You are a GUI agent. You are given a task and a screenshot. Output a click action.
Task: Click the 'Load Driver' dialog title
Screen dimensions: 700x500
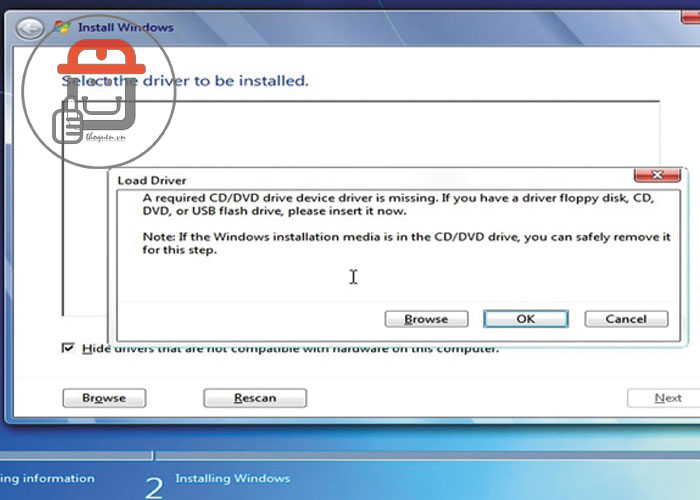(152, 181)
